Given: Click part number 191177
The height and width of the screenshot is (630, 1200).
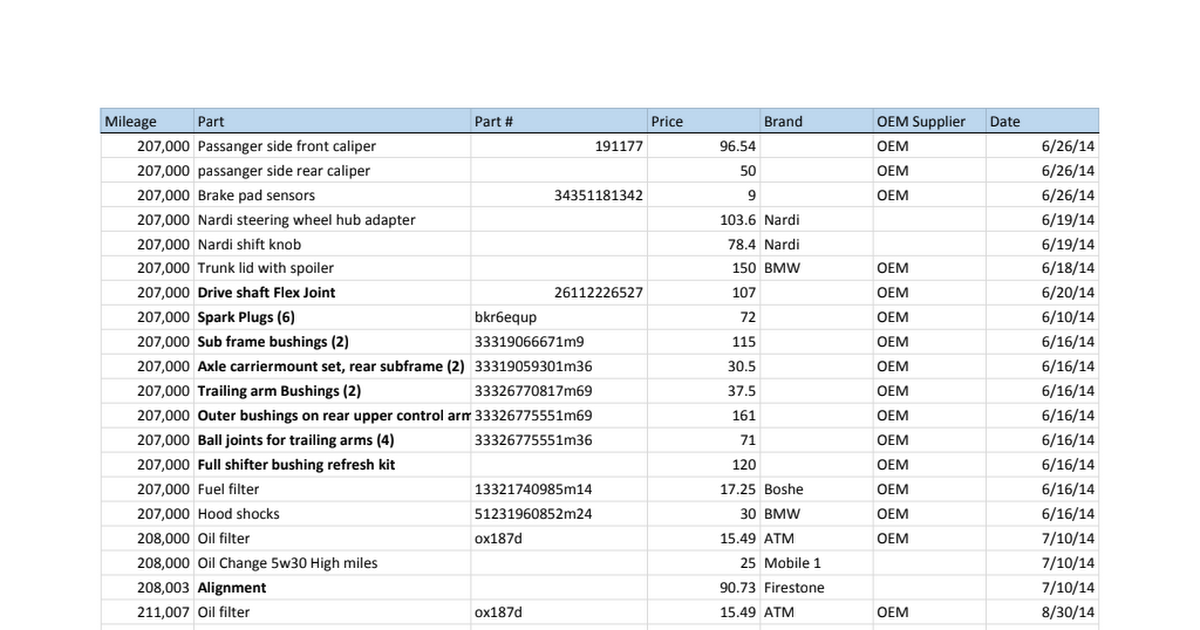Looking at the screenshot, I should [559, 146].
